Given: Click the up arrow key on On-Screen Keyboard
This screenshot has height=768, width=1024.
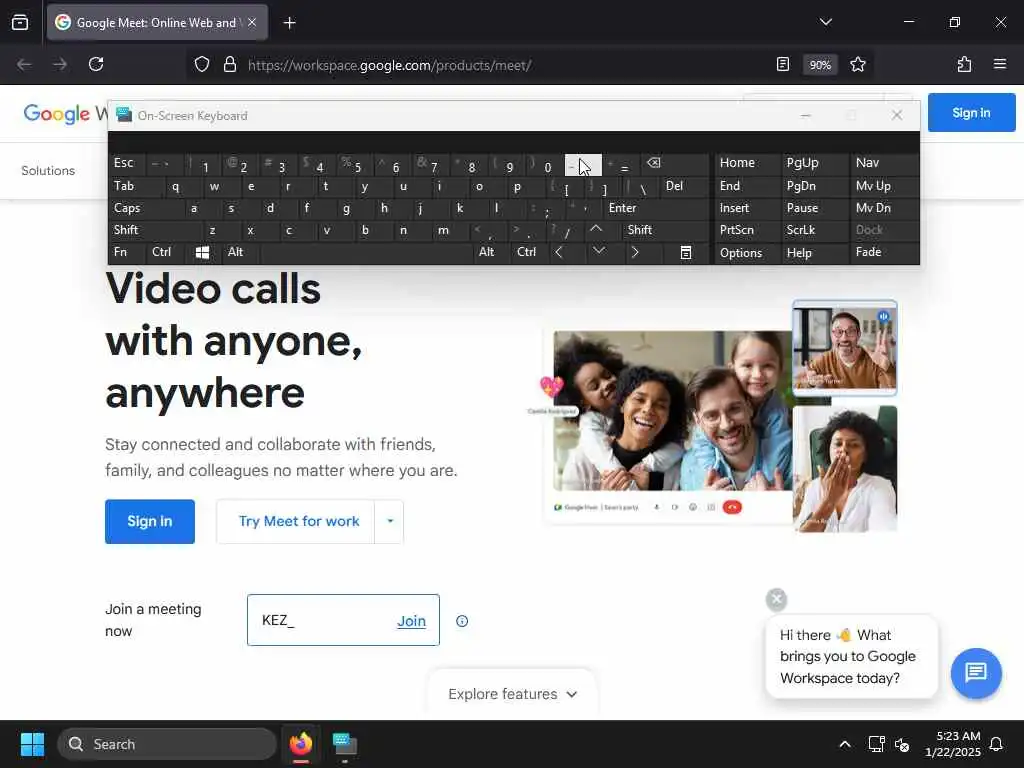Looking at the screenshot, I should pyautogui.click(x=595, y=229).
